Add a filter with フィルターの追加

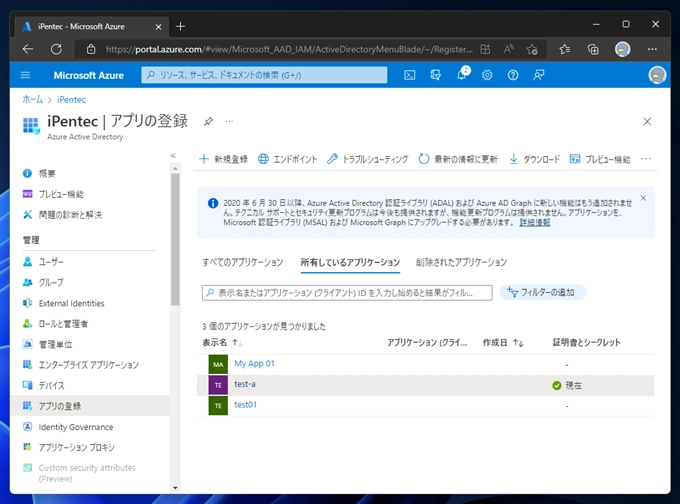click(543, 293)
